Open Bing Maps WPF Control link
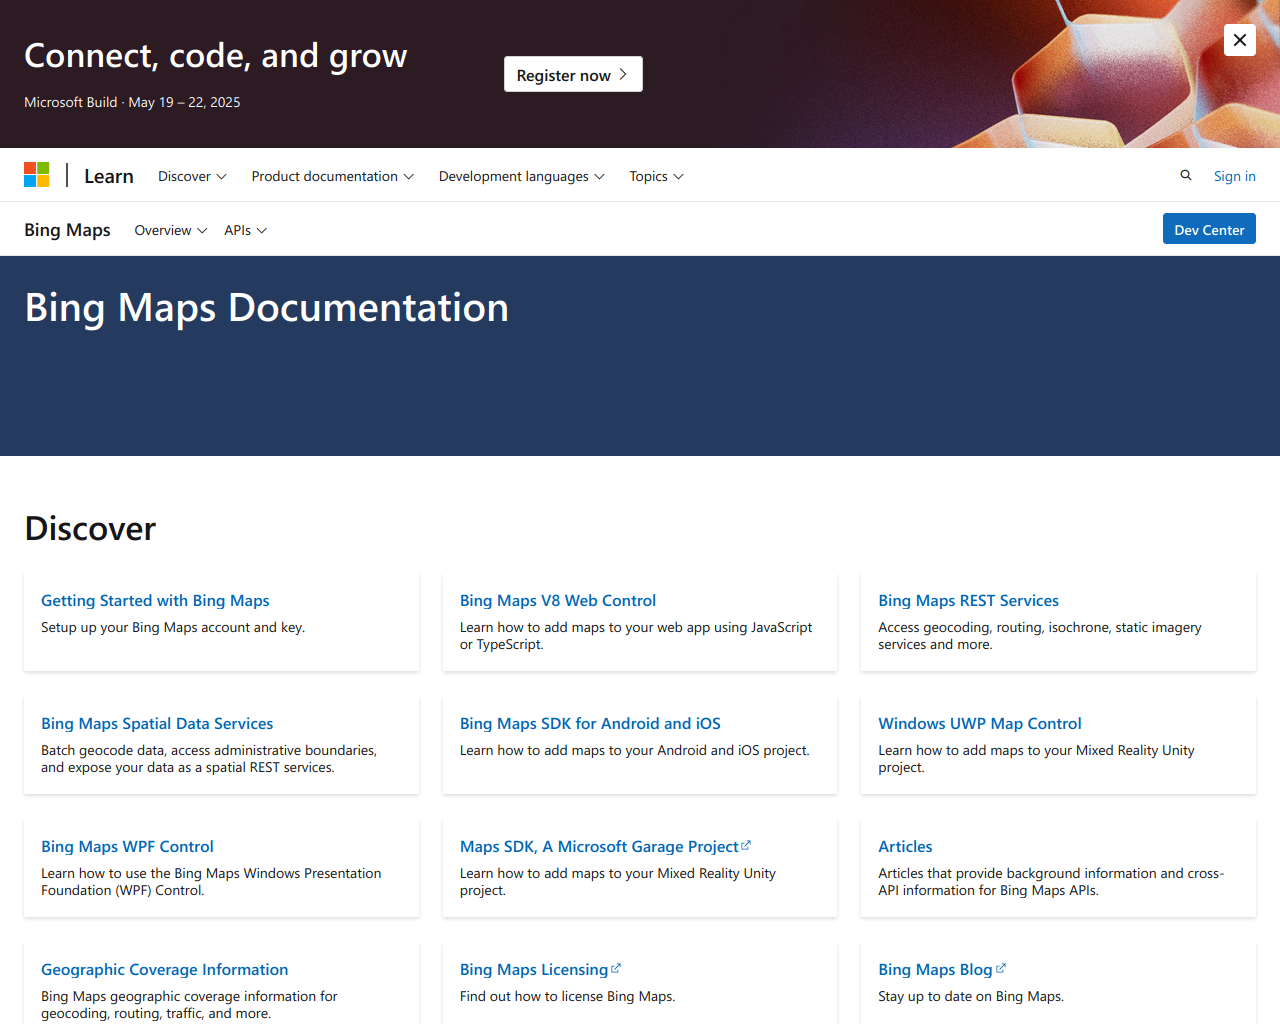Image resolution: width=1280 pixels, height=1024 pixels. point(127,846)
